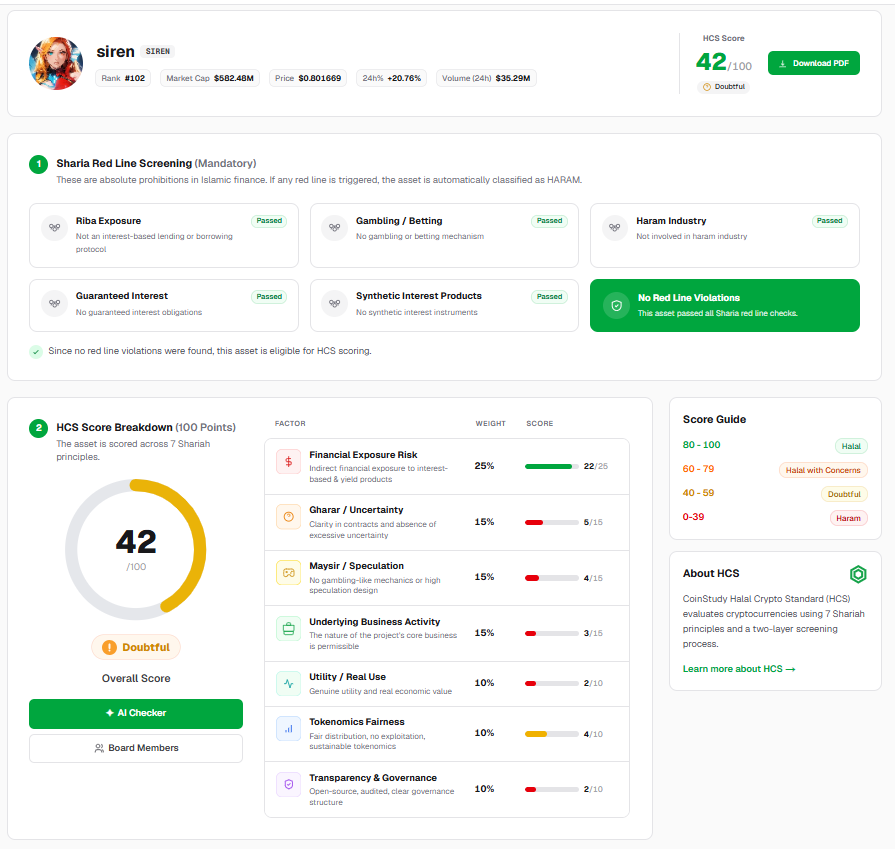The image size is (895, 849).
Task: Click the Halal with Concerns tag
Action: coord(823,470)
